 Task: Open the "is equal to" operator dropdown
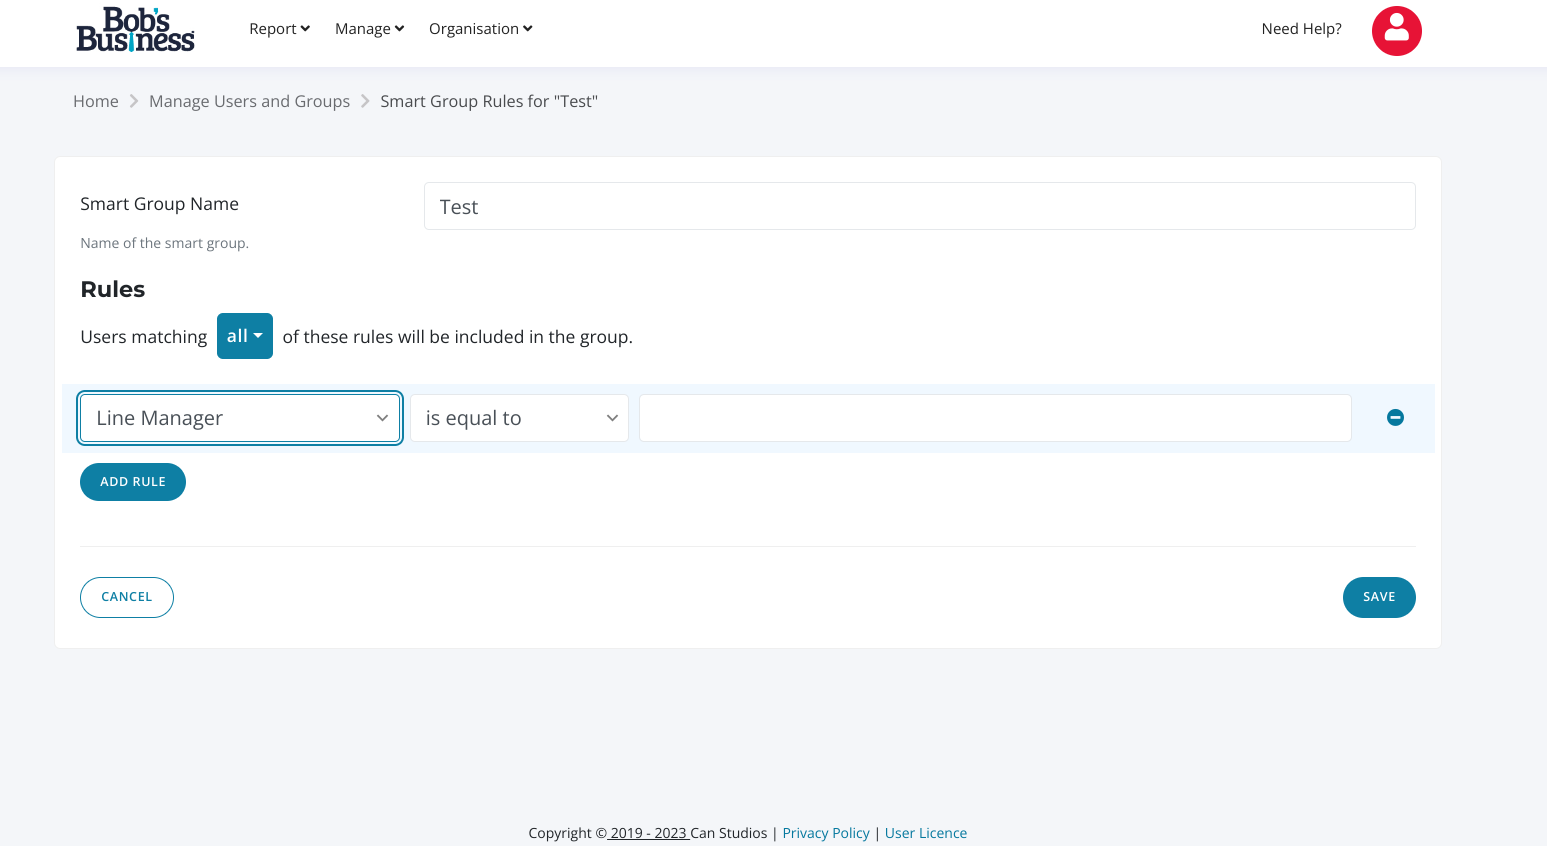pyautogui.click(x=519, y=418)
